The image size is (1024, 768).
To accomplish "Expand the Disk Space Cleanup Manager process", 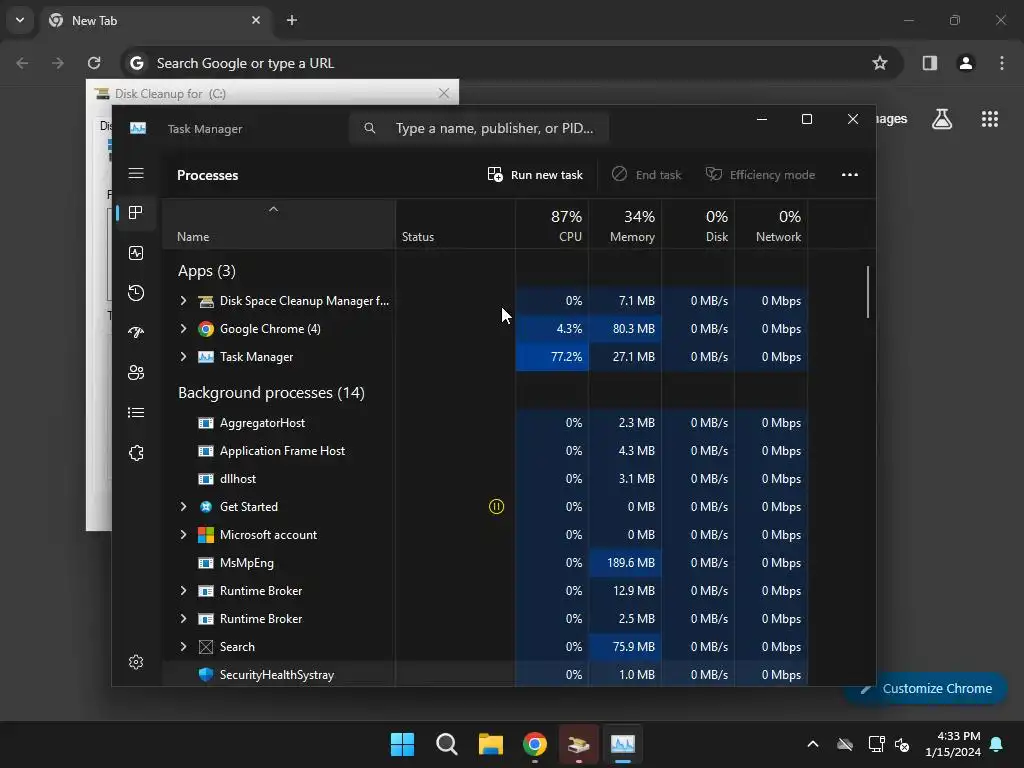I will pyautogui.click(x=183, y=300).
